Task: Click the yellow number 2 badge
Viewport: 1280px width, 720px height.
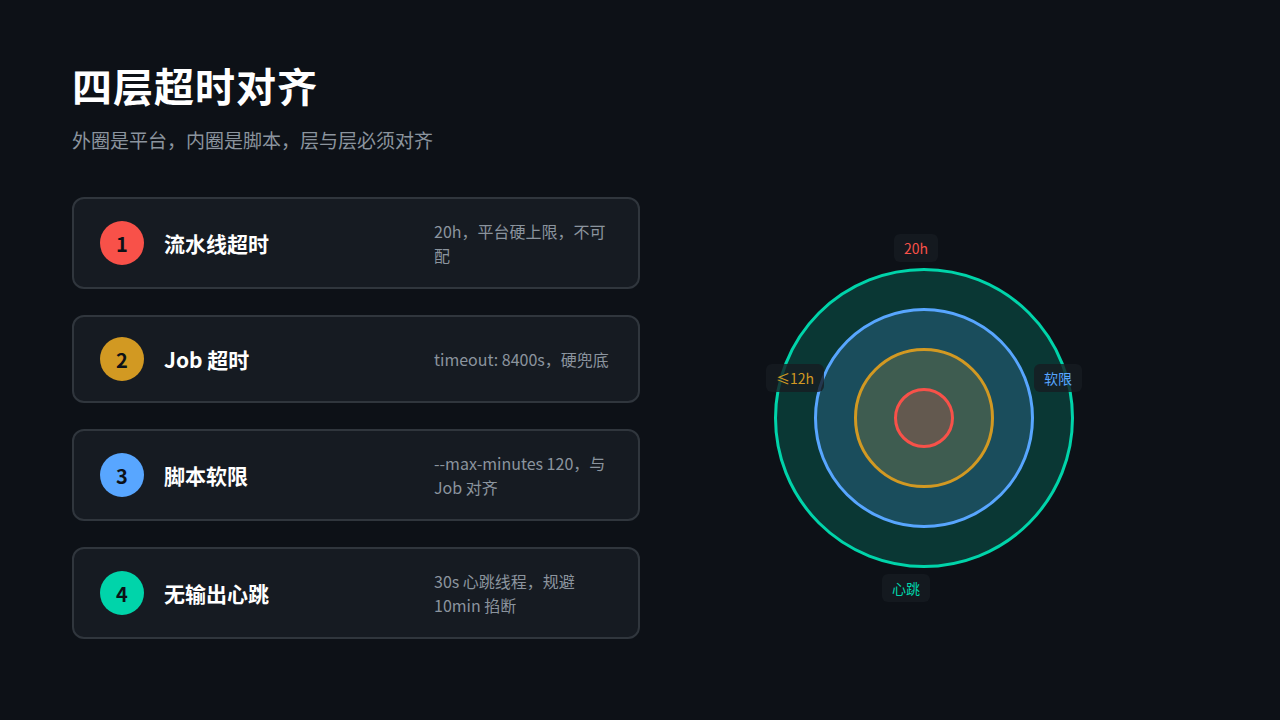Action: tap(122, 359)
